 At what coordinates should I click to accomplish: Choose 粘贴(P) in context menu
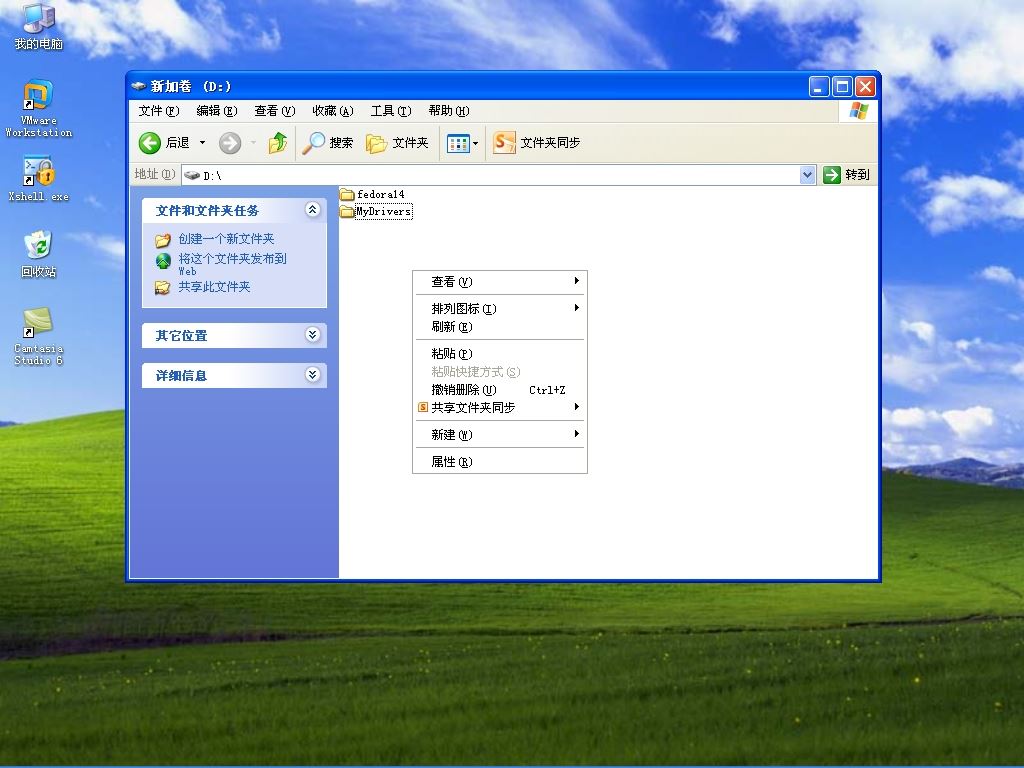500,353
